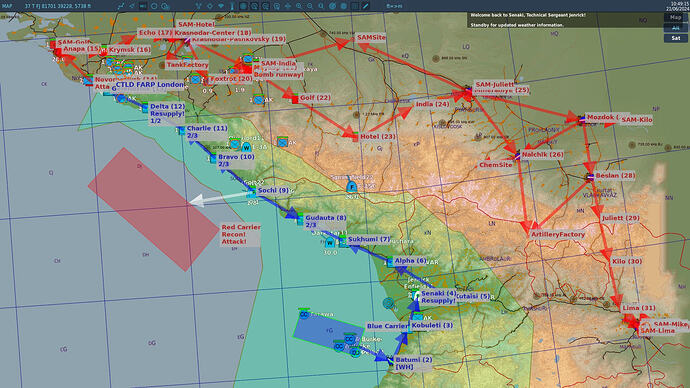Click the clock icon in top toolbar

pos(154,6)
